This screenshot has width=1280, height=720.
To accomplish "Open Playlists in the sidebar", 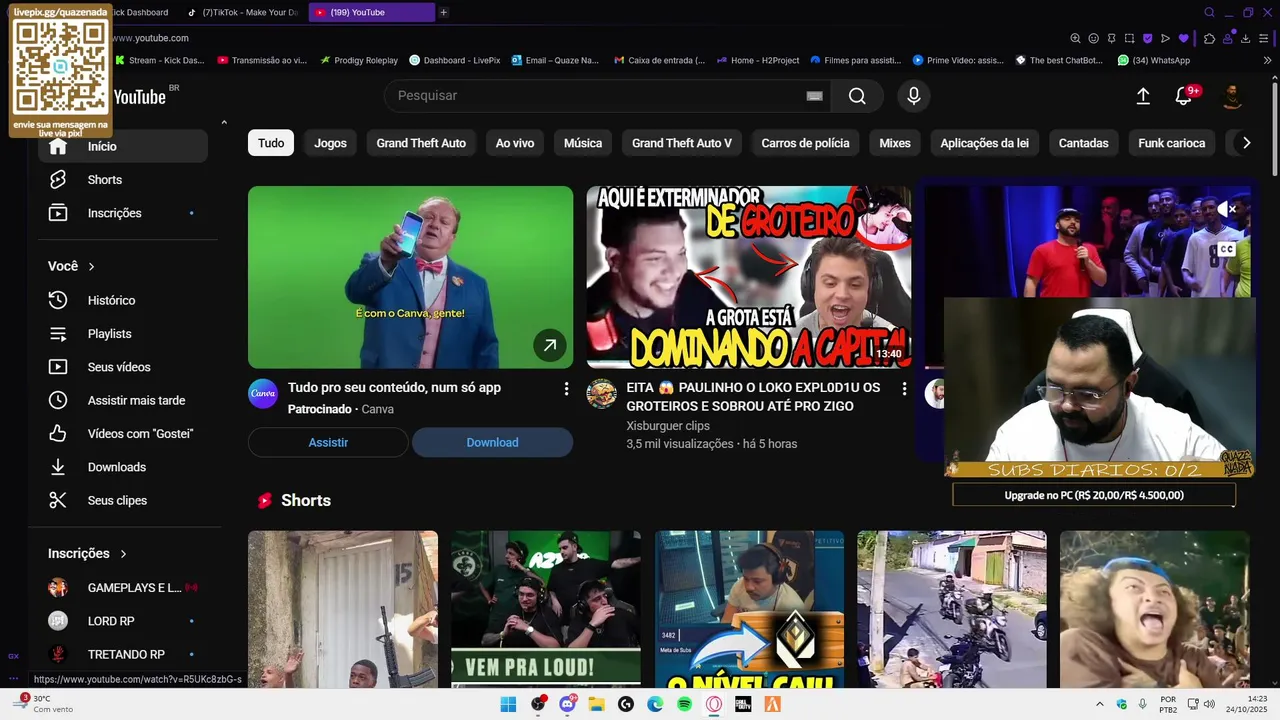I will pos(123,334).
